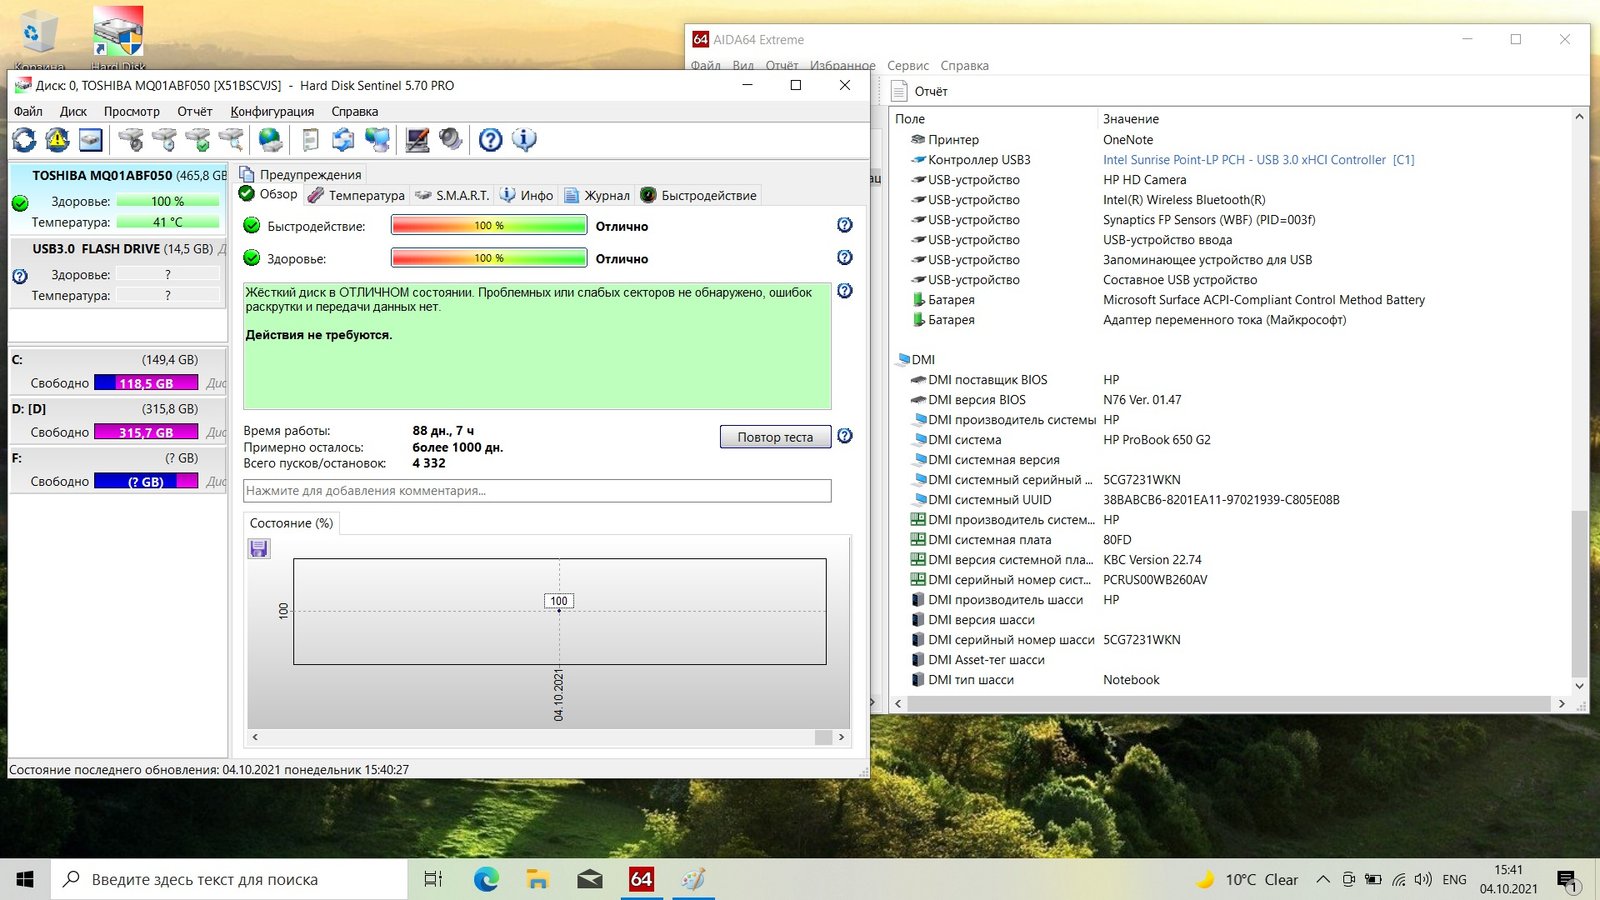The width and height of the screenshot is (1600, 900).
Task: Launch Microsoft Edge from the taskbar
Action: coord(486,879)
